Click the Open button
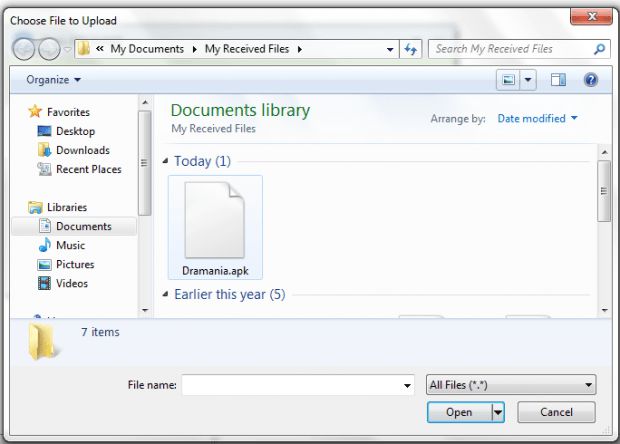Viewport: 620px width, 444px height. pyautogui.click(x=459, y=412)
